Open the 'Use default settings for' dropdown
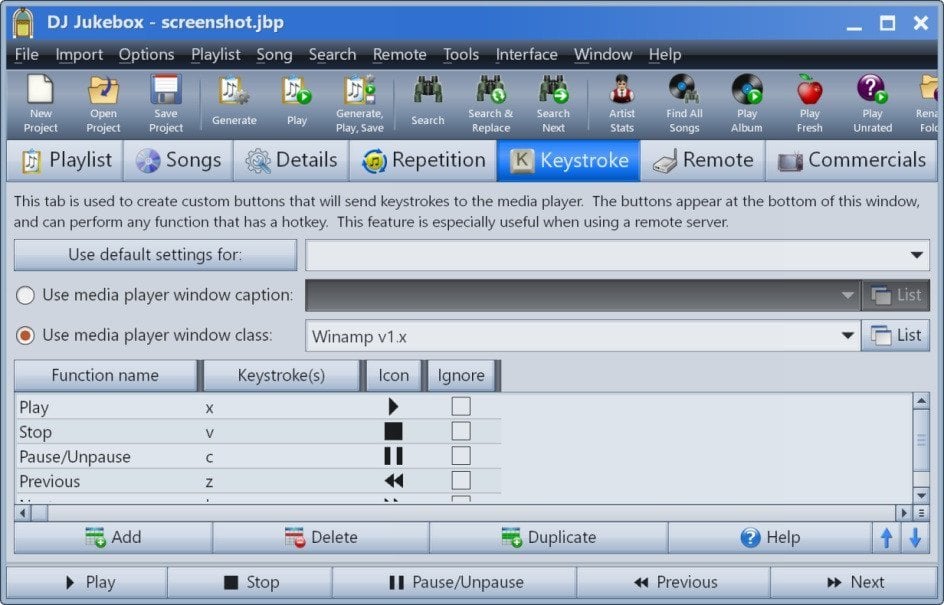 click(x=916, y=255)
